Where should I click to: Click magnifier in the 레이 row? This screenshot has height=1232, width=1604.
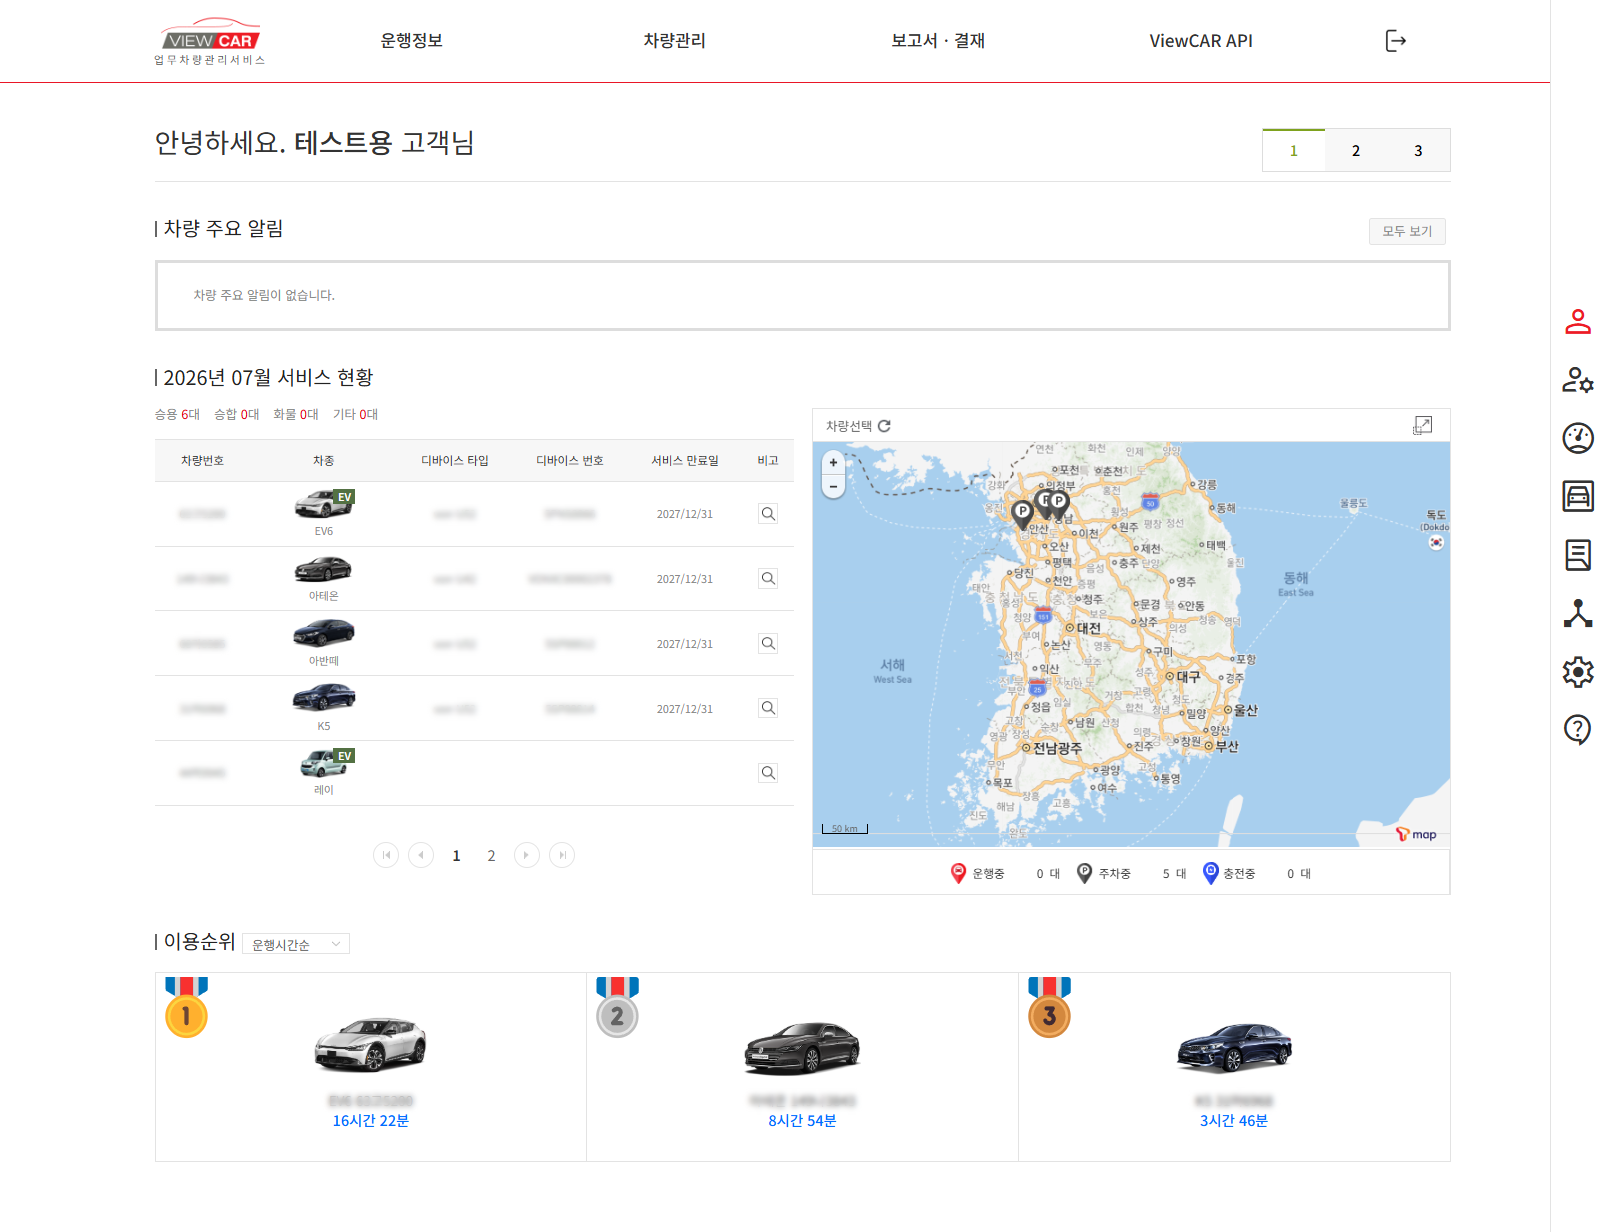(x=768, y=773)
